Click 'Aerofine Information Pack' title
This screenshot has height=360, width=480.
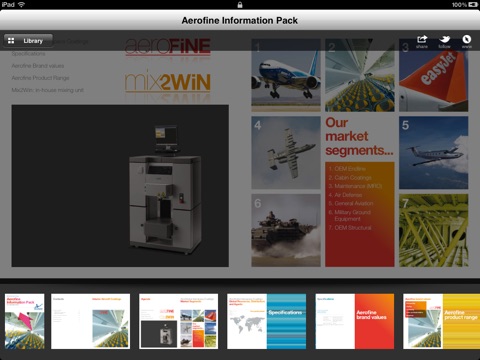(240, 20)
